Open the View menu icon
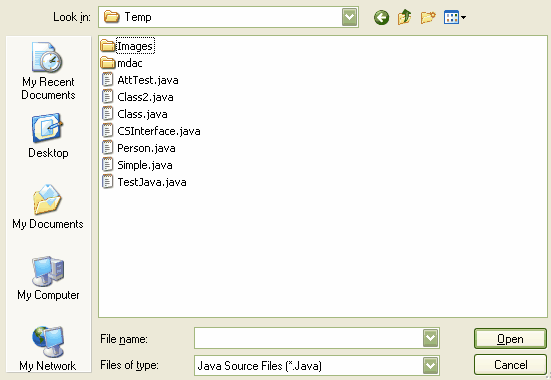The height and width of the screenshot is (380, 551). click(455, 17)
